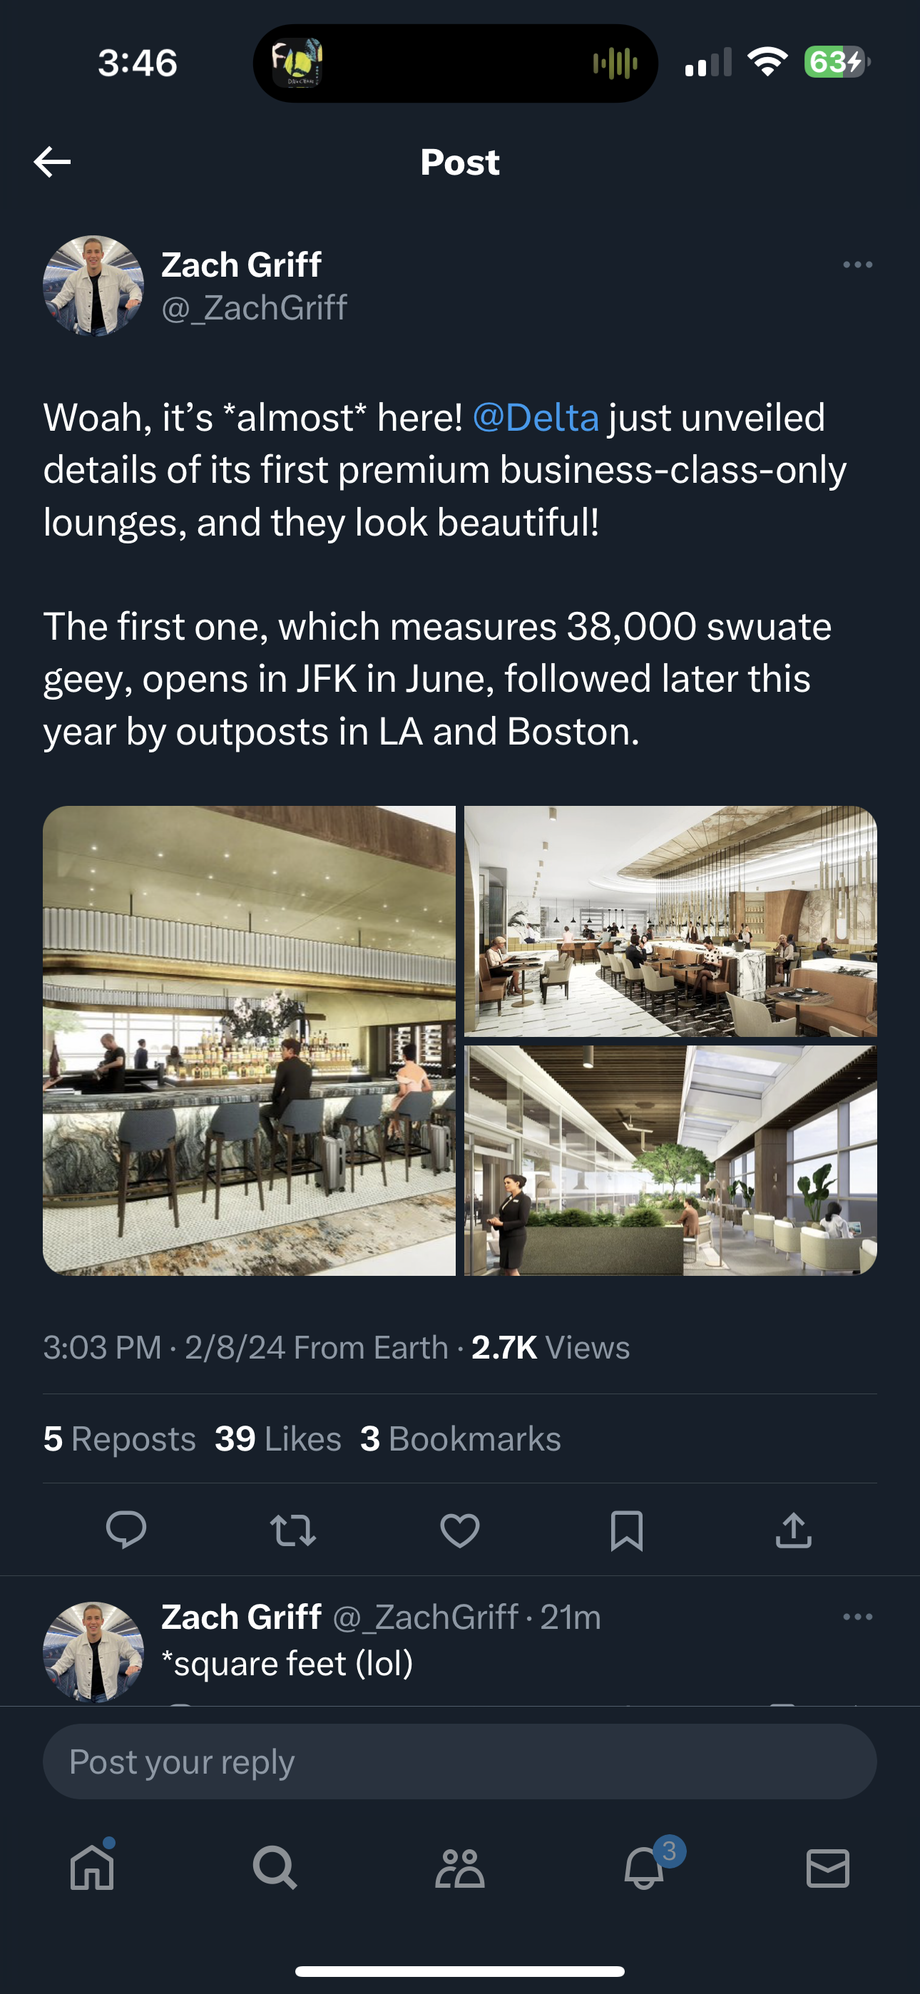Open the reply speech bubble icon
Screen dimensions: 920x1994
(x=126, y=1529)
